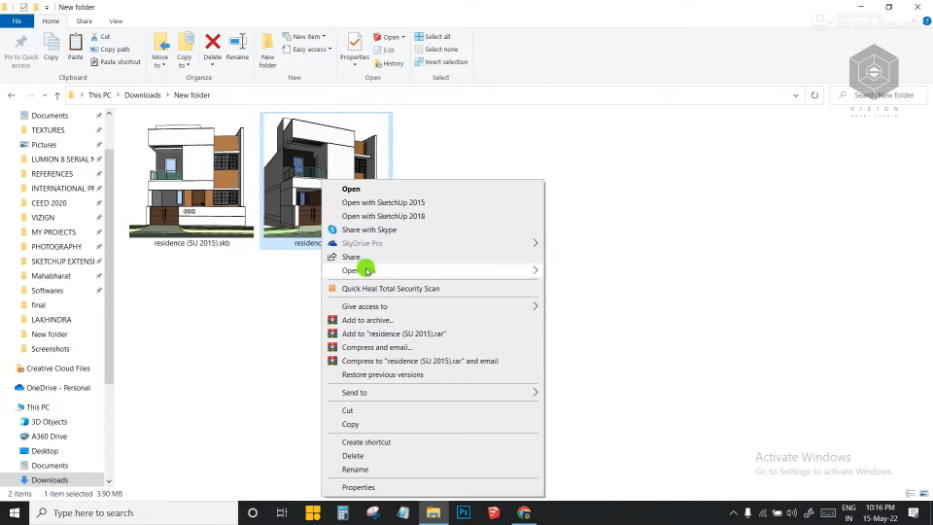Viewport: 933px width, 525px height.
Task: Switch to details view toggle
Action: click(x=910, y=493)
